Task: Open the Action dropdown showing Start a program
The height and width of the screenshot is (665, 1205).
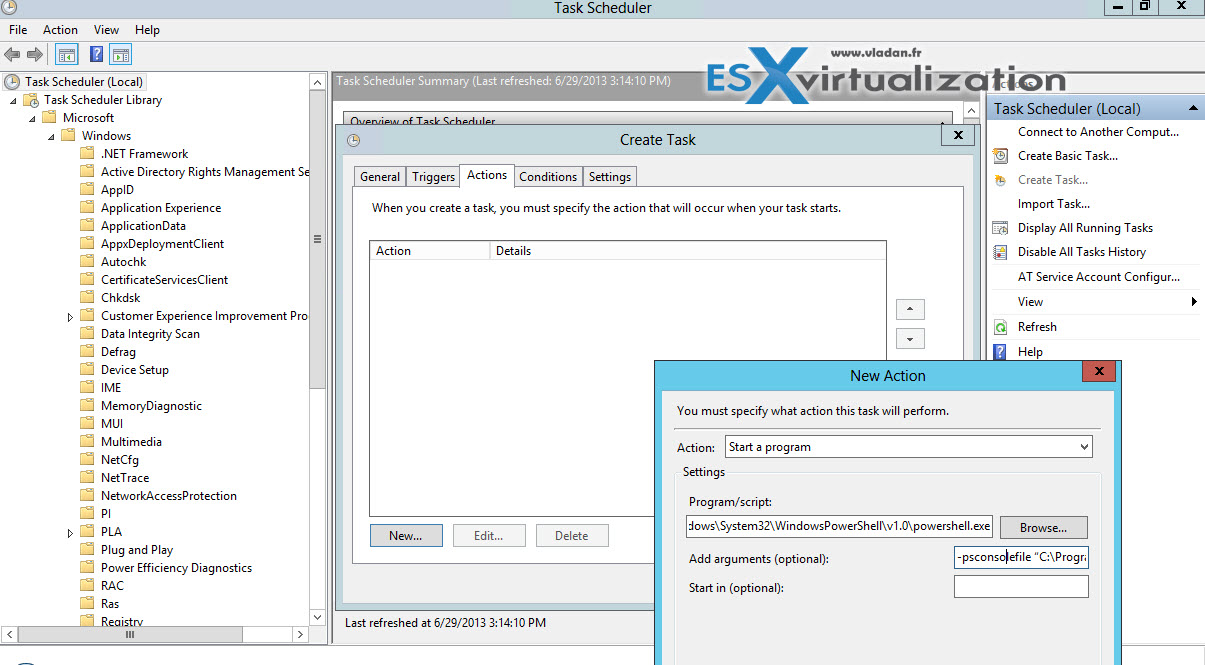Action: point(908,447)
